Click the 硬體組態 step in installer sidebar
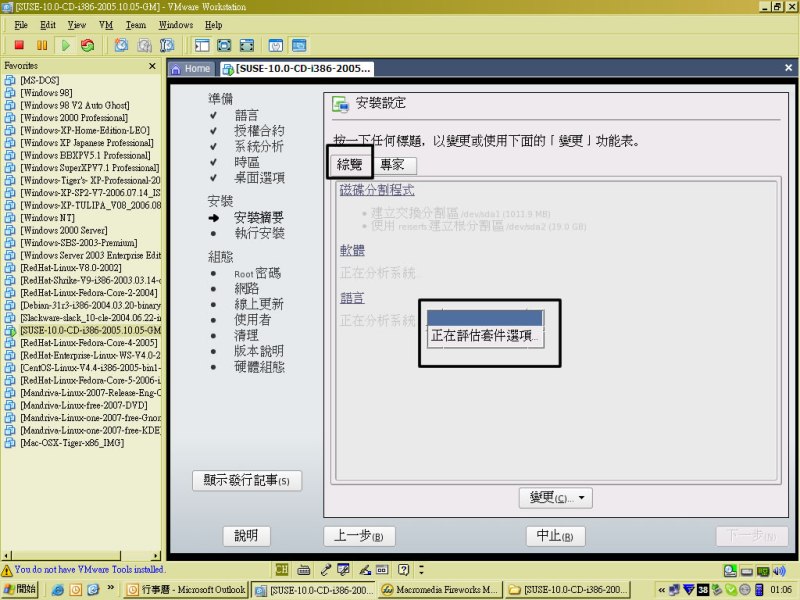The height and width of the screenshot is (600, 800). click(x=259, y=367)
